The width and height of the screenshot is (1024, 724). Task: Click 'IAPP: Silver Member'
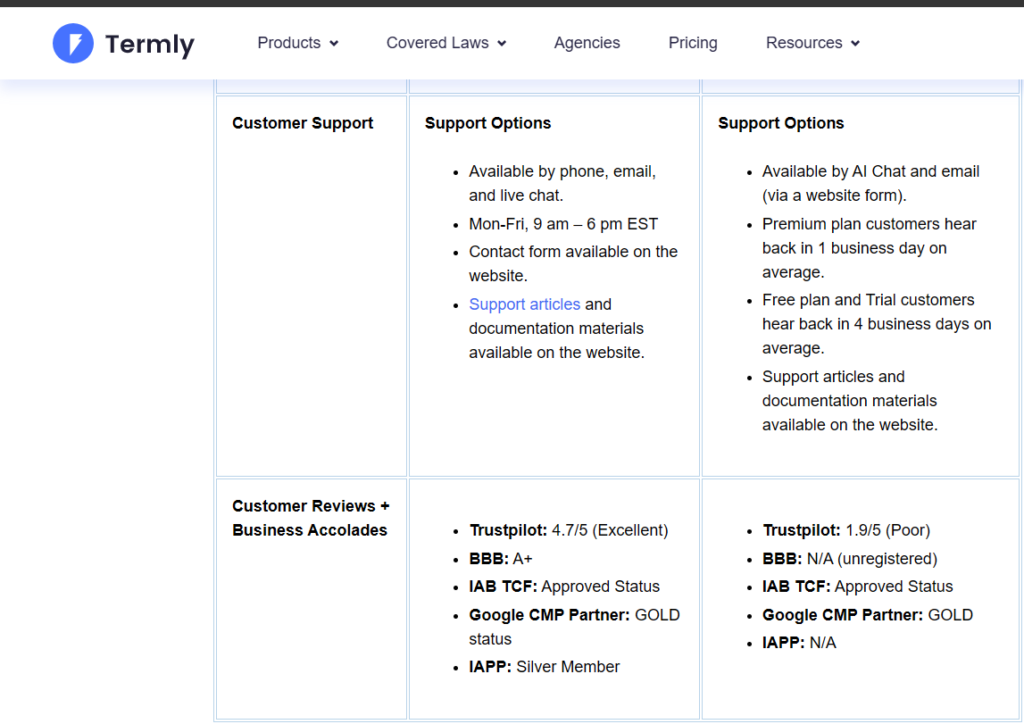tap(544, 667)
